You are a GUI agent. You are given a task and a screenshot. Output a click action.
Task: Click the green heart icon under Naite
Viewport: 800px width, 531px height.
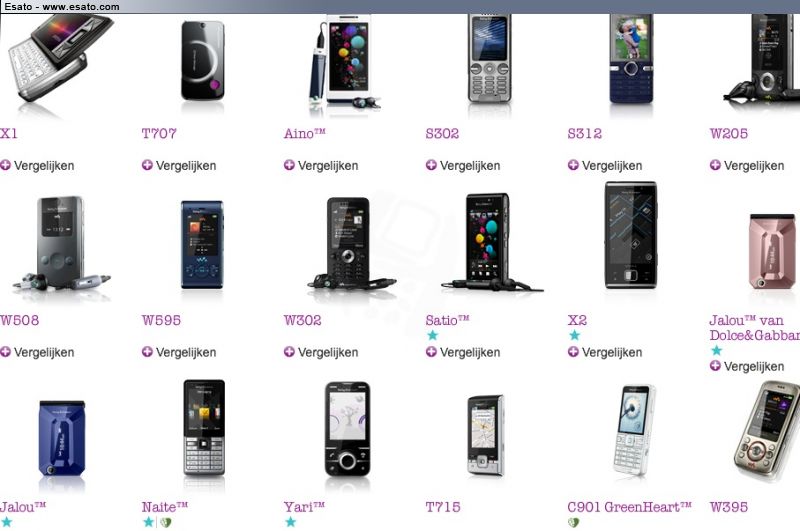[166, 522]
